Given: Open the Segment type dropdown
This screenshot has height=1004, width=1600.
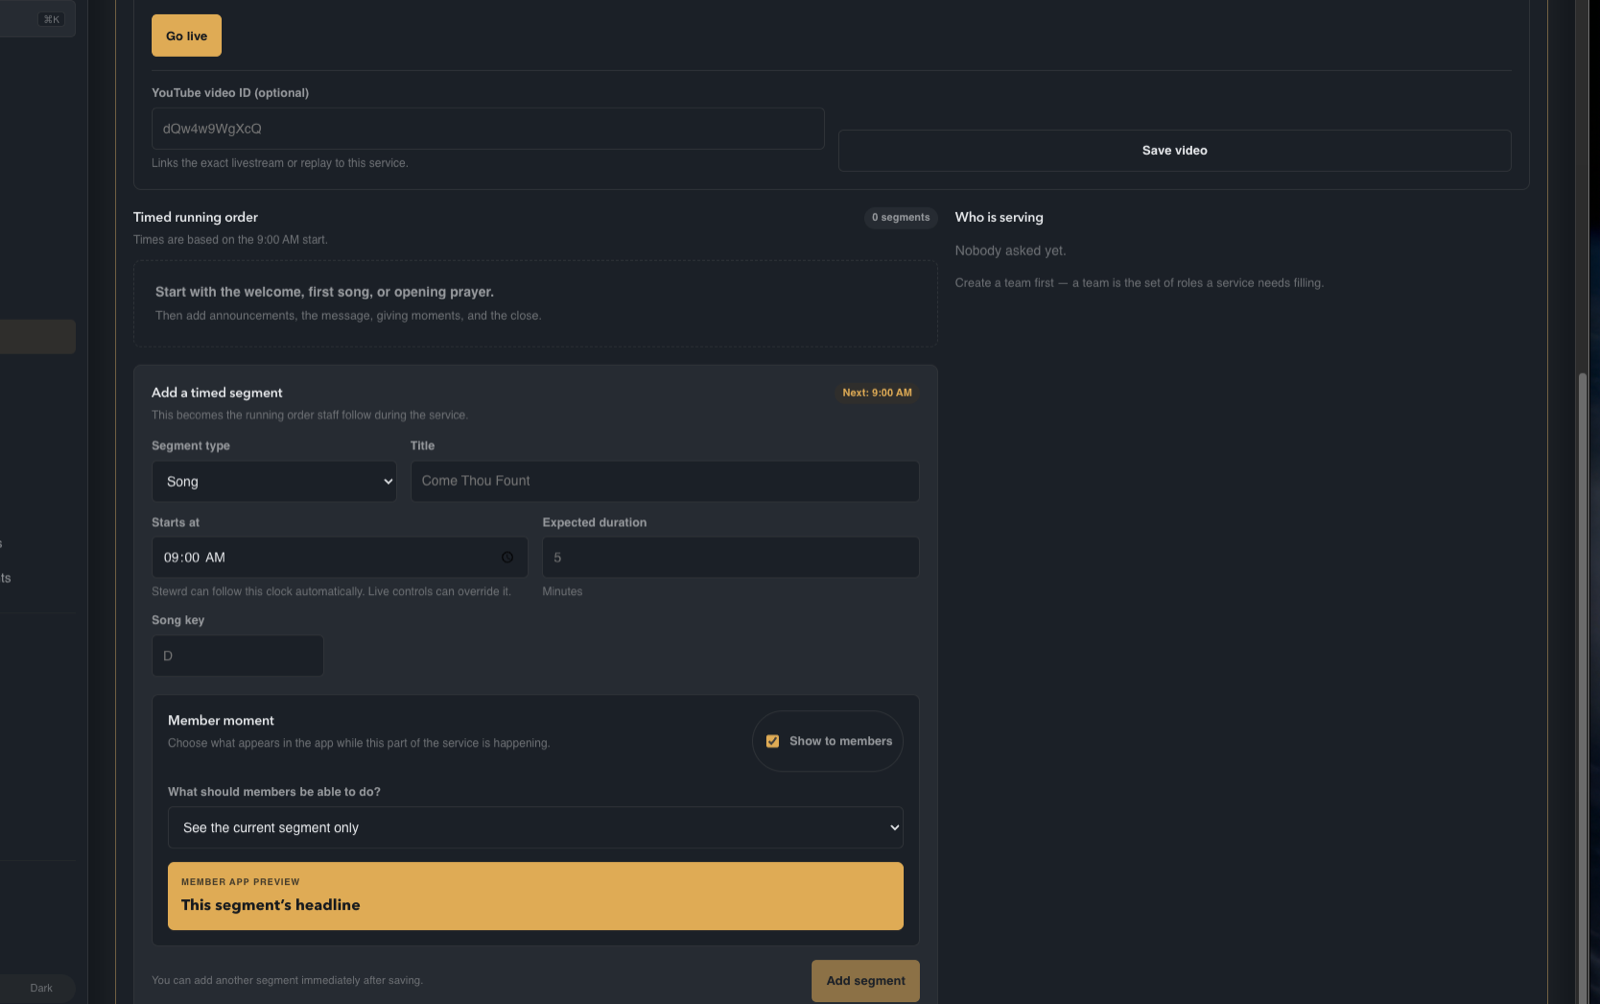Looking at the screenshot, I should tap(274, 481).
